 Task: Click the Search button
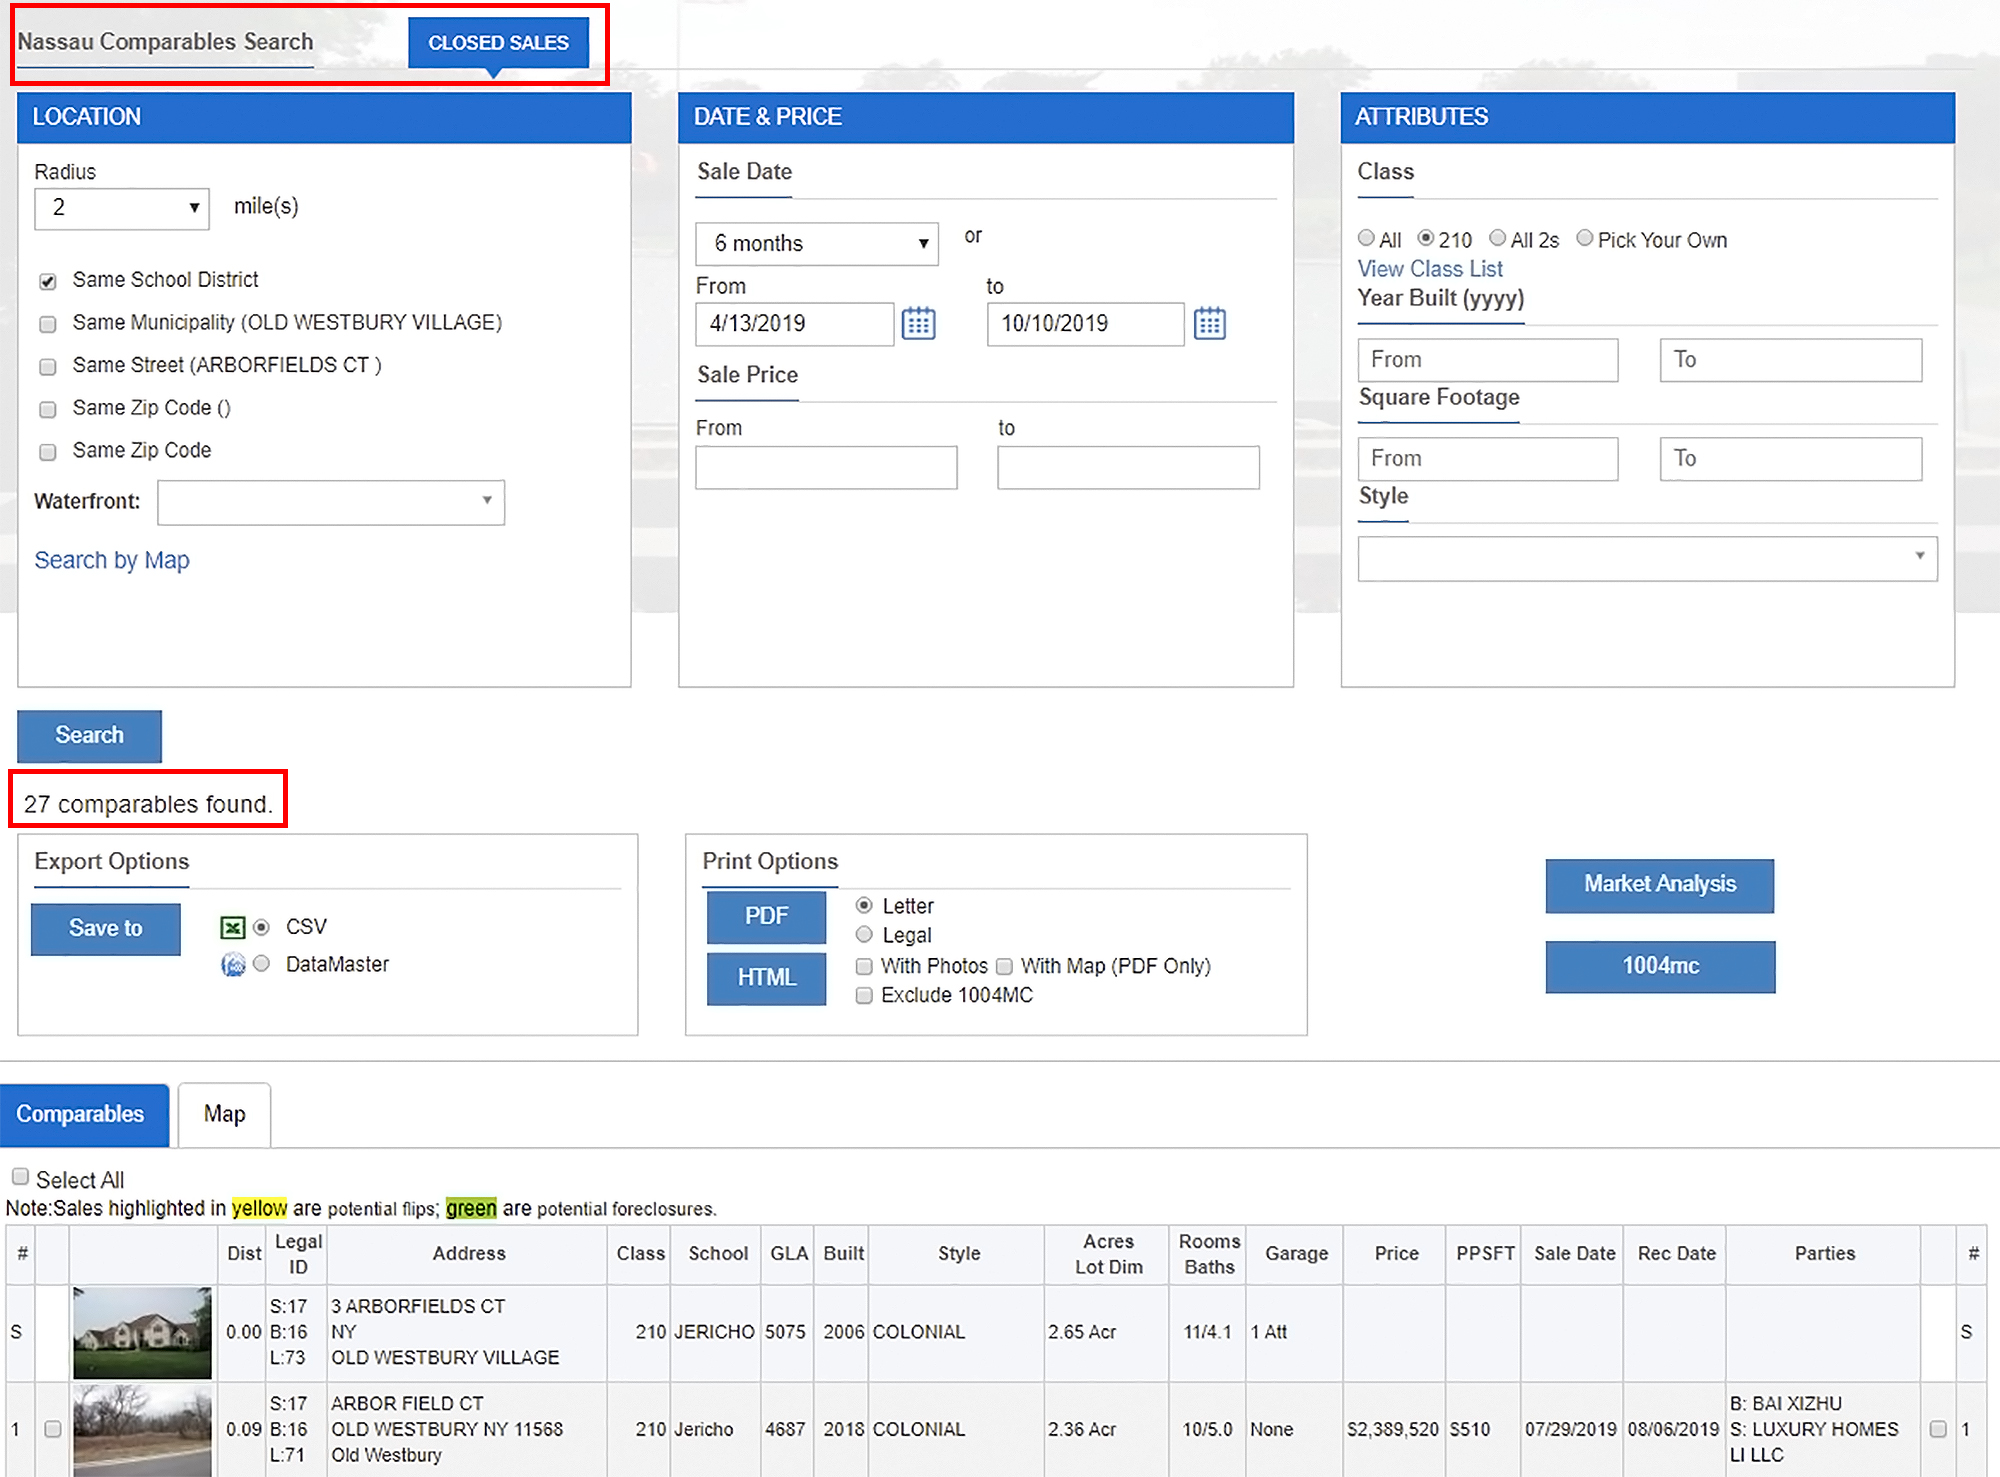(x=89, y=736)
